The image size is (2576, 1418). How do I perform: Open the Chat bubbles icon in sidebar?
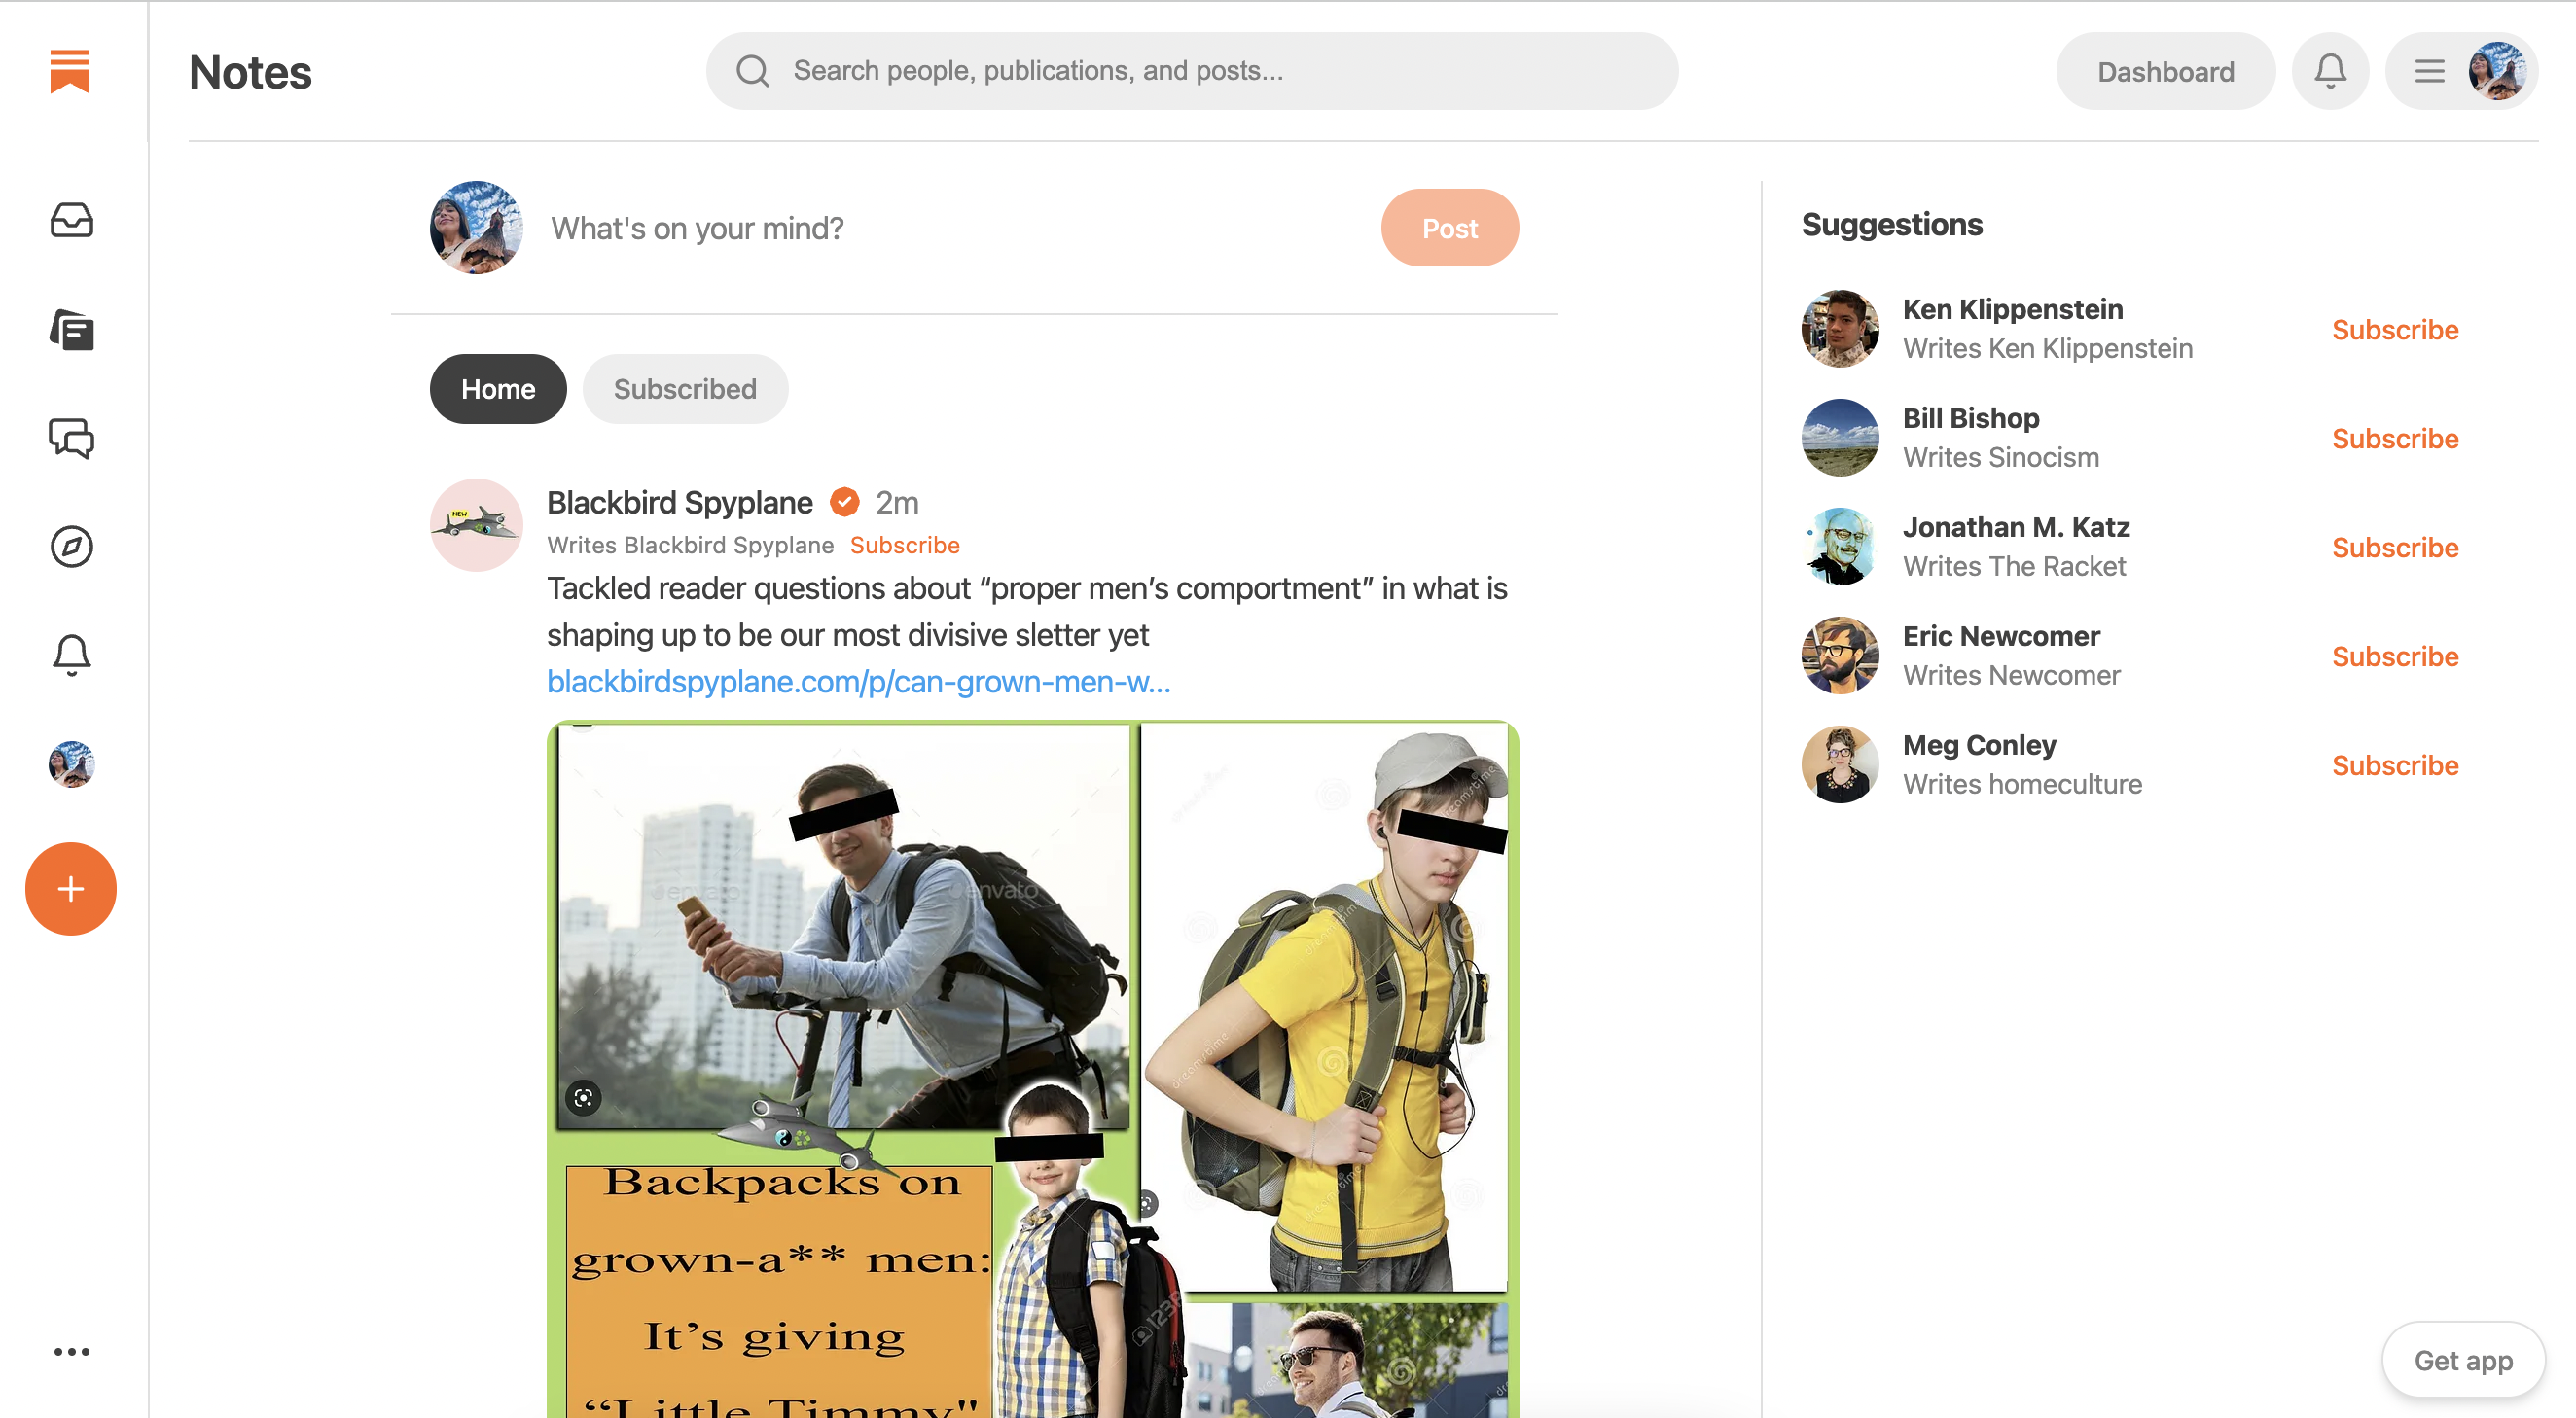coord(71,438)
